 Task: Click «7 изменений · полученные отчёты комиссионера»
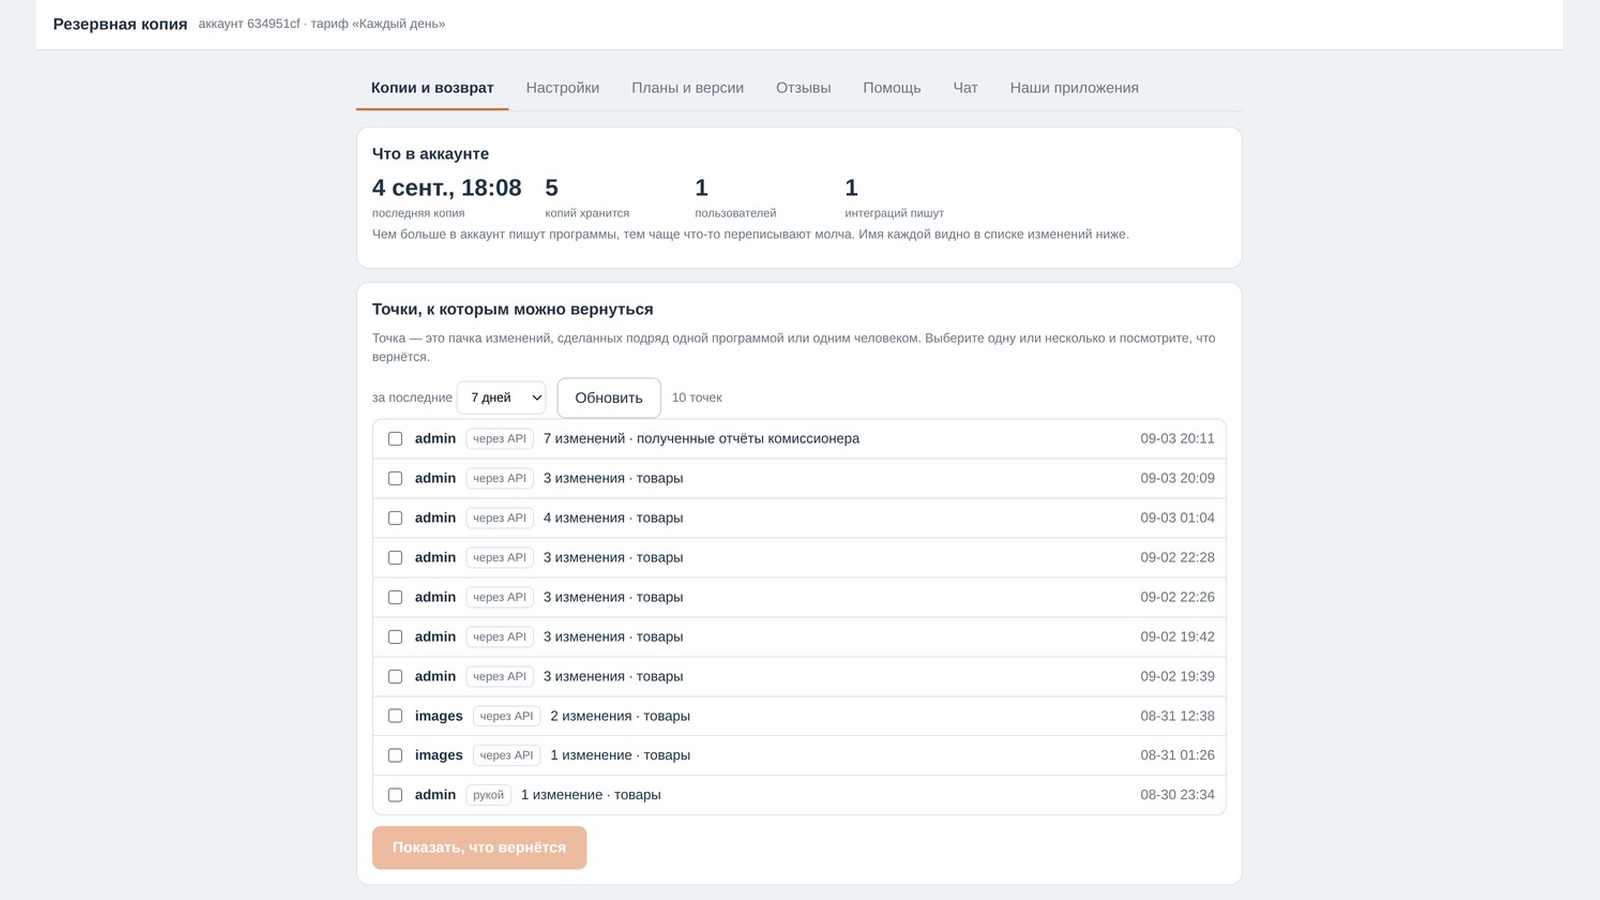pyautogui.click(x=701, y=439)
